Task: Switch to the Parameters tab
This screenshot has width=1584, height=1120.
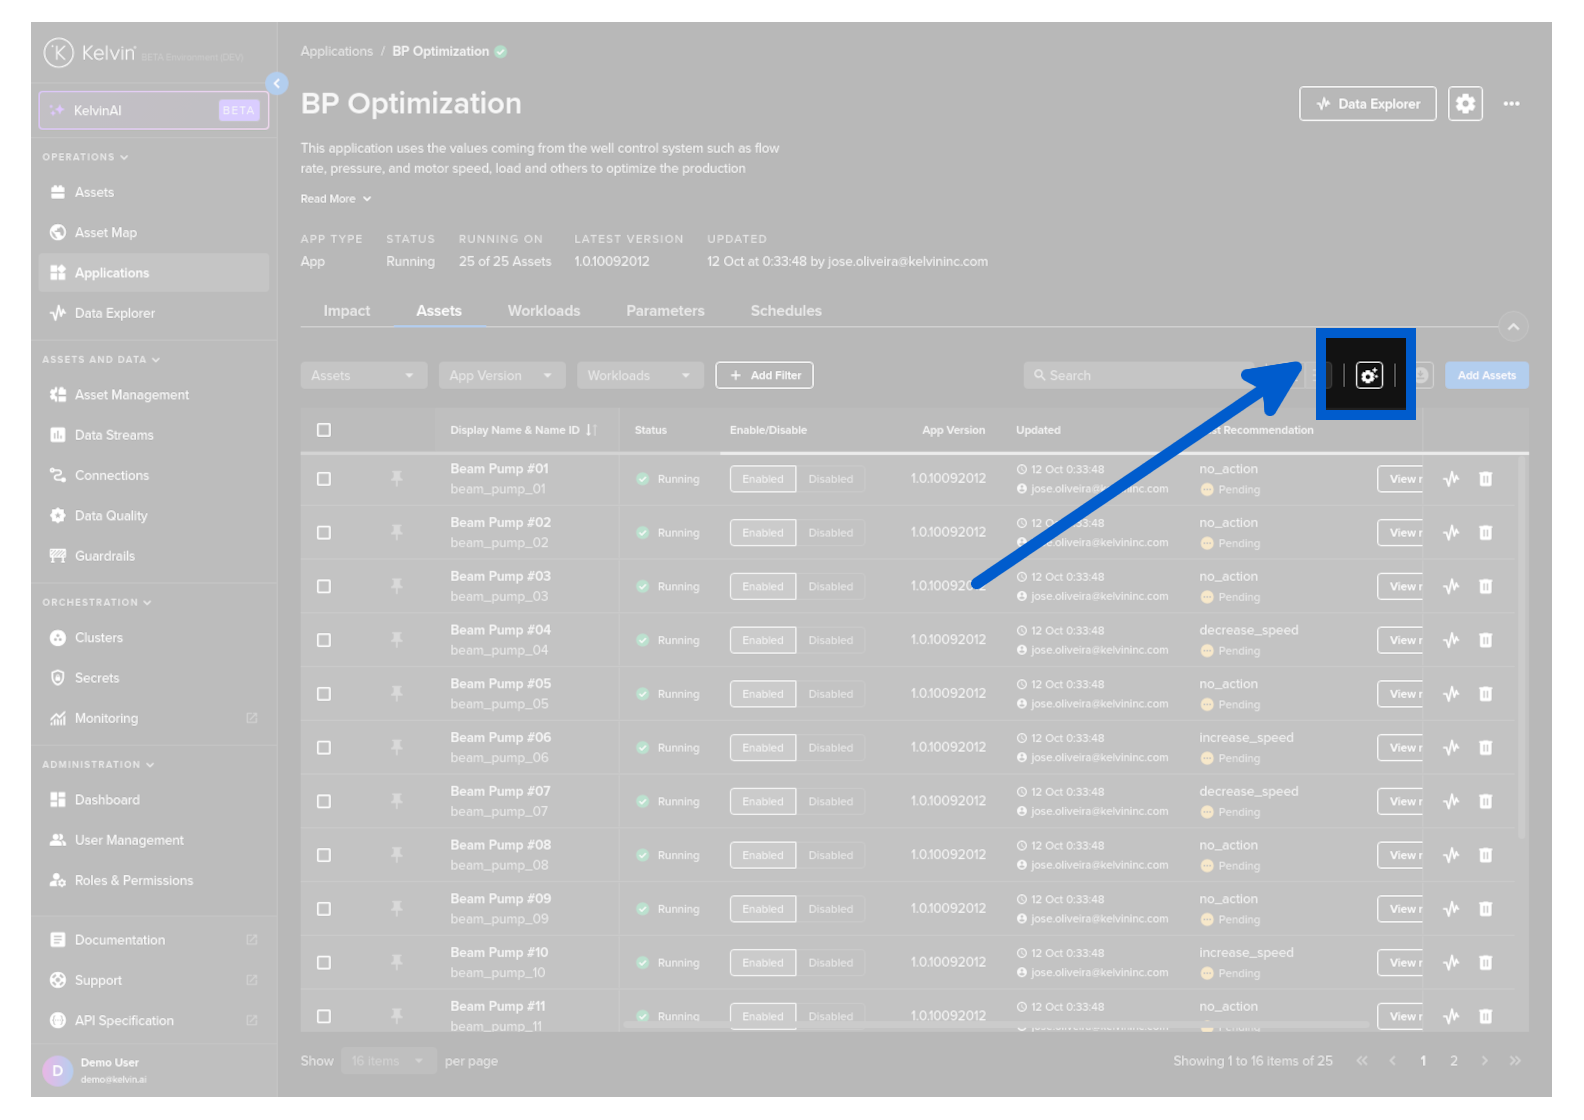Action: tap(665, 311)
